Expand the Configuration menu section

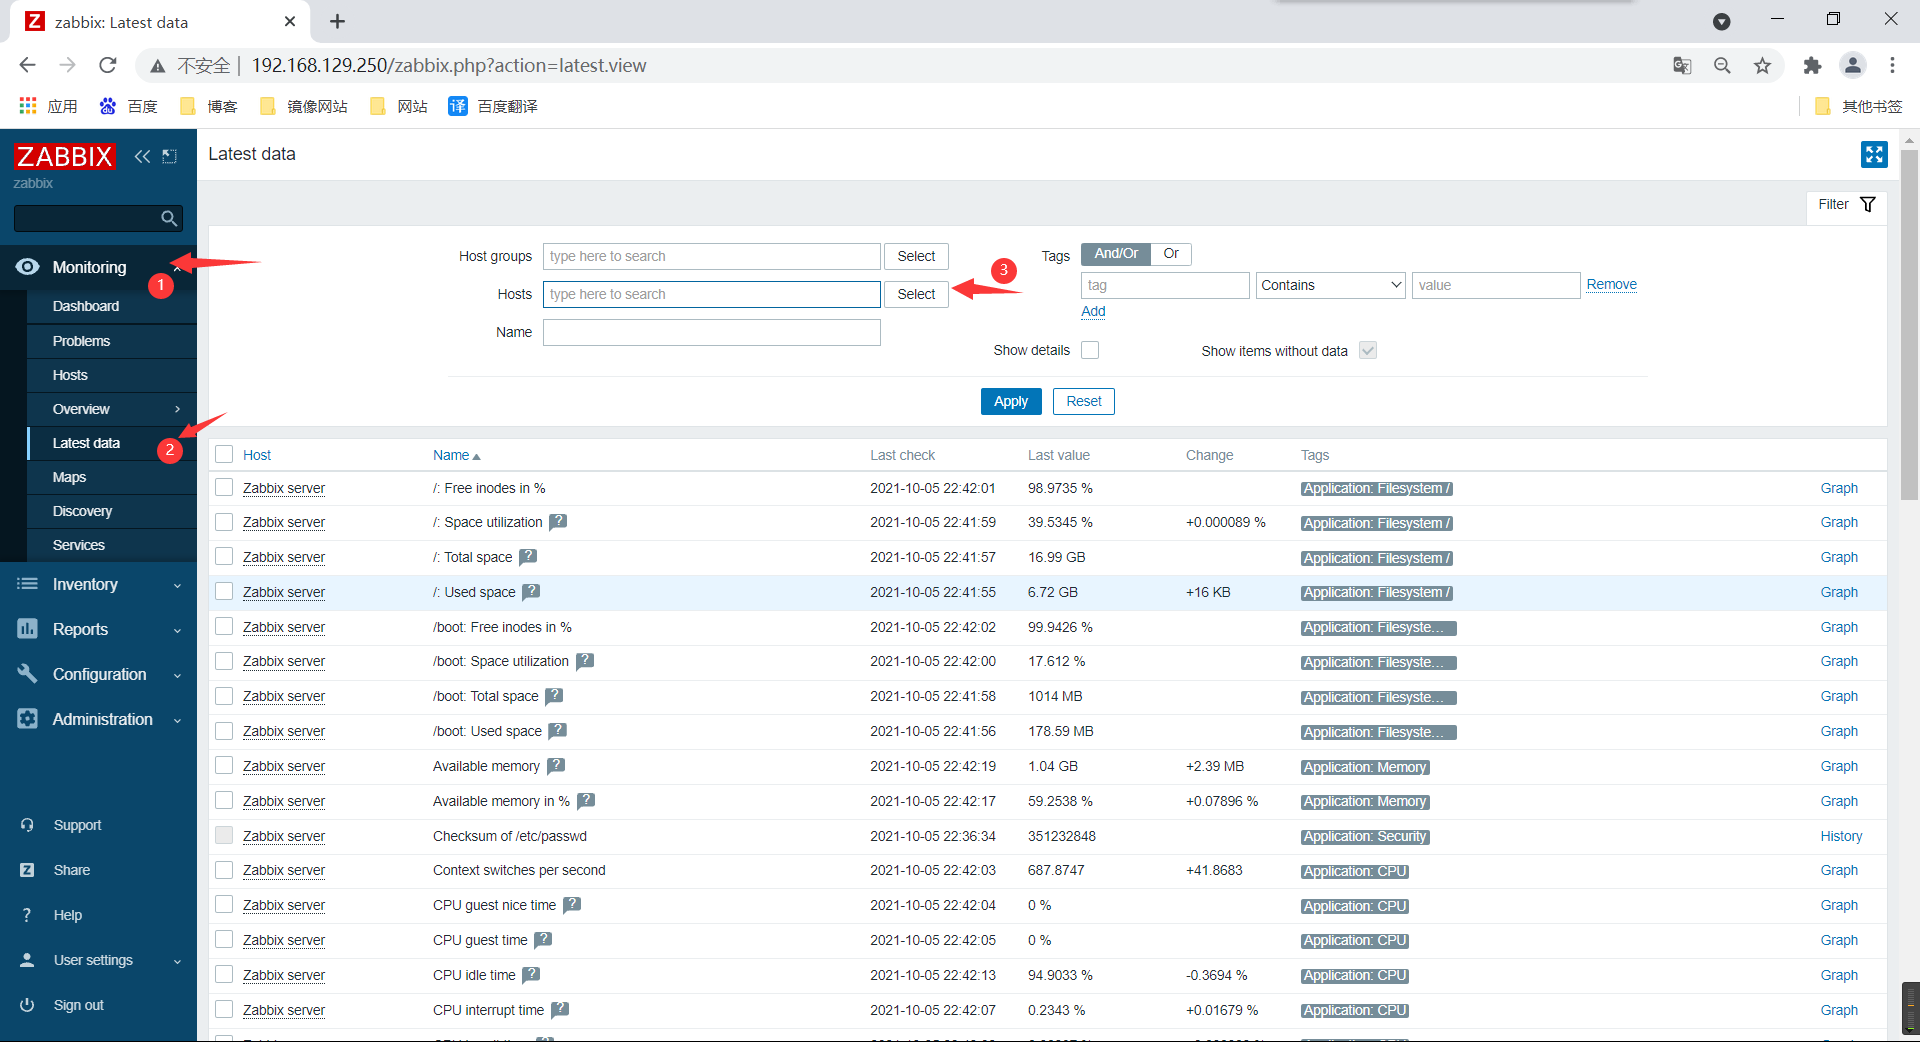tap(98, 675)
